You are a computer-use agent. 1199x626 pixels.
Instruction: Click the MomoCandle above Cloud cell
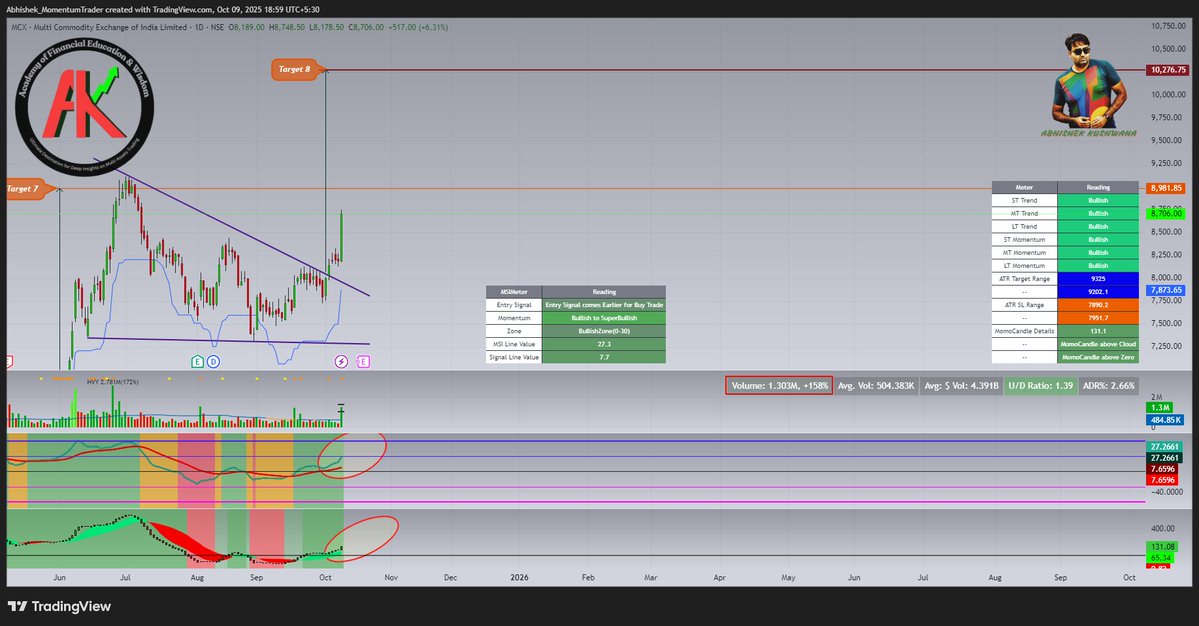pos(1098,345)
